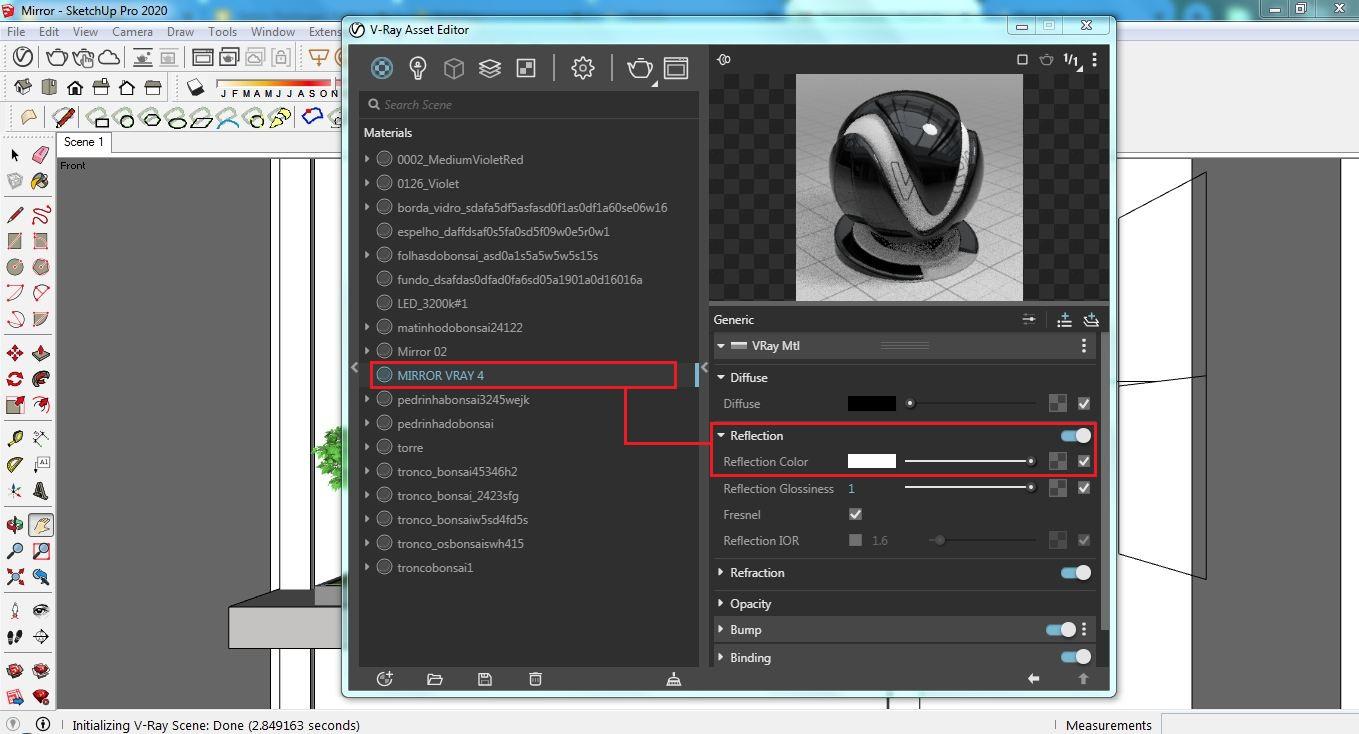Select the Pan hand tool
1359x734 pixels.
click(40, 525)
